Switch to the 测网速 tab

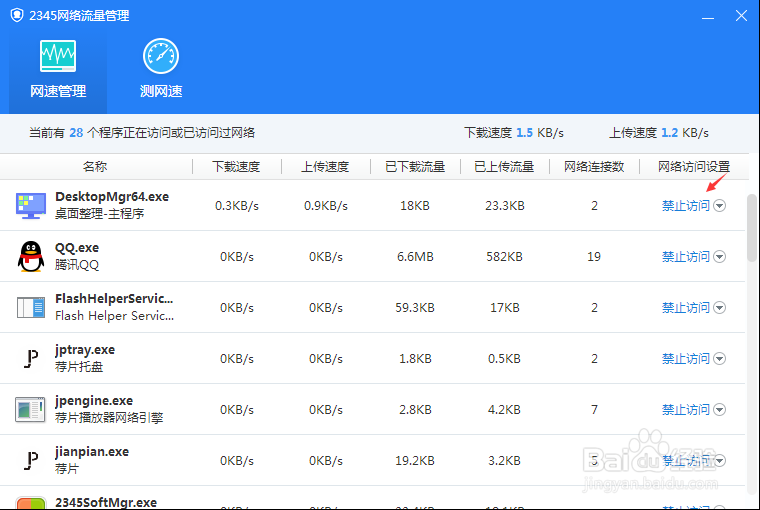pos(161,69)
